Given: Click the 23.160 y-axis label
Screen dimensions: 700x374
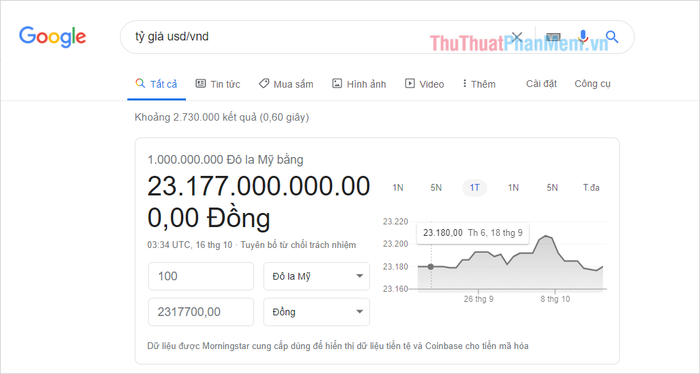Looking at the screenshot, I should click(x=395, y=289).
